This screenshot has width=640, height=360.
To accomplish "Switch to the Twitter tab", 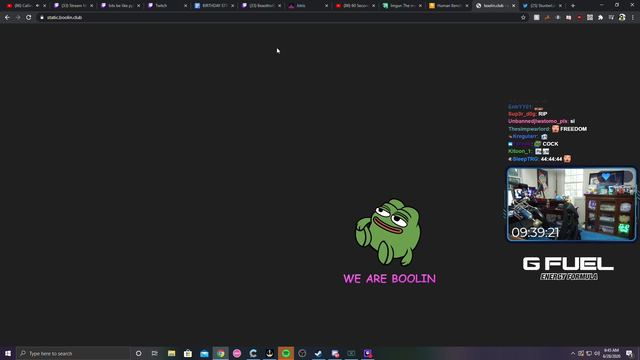I will pyautogui.click(x=543, y=6).
